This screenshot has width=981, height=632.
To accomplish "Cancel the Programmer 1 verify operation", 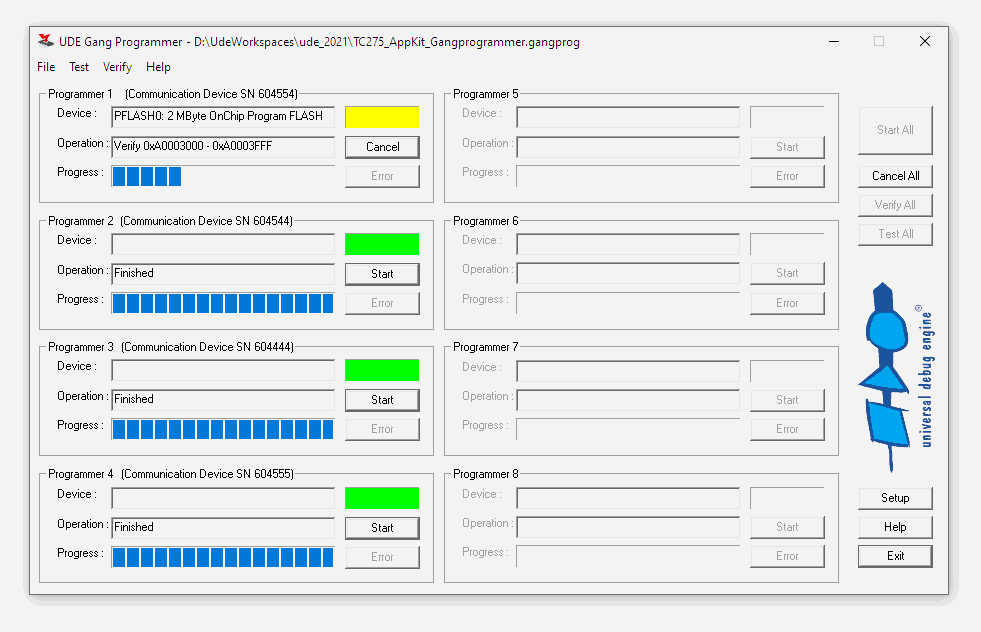I will [x=382, y=147].
